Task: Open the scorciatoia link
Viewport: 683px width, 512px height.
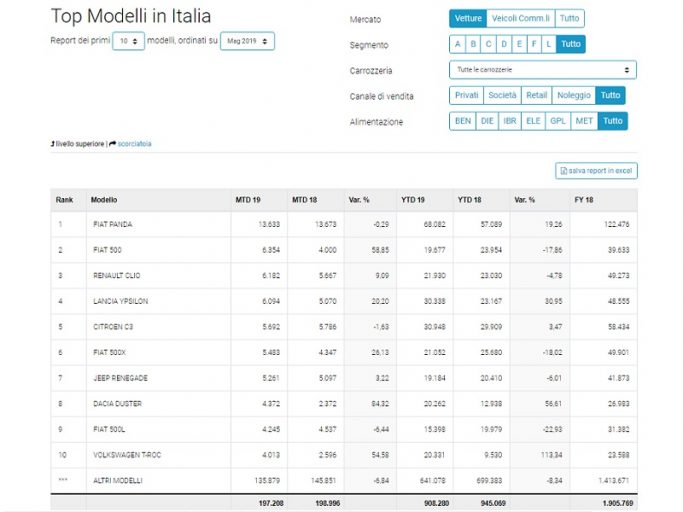Action: pyautogui.click(x=135, y=144)
